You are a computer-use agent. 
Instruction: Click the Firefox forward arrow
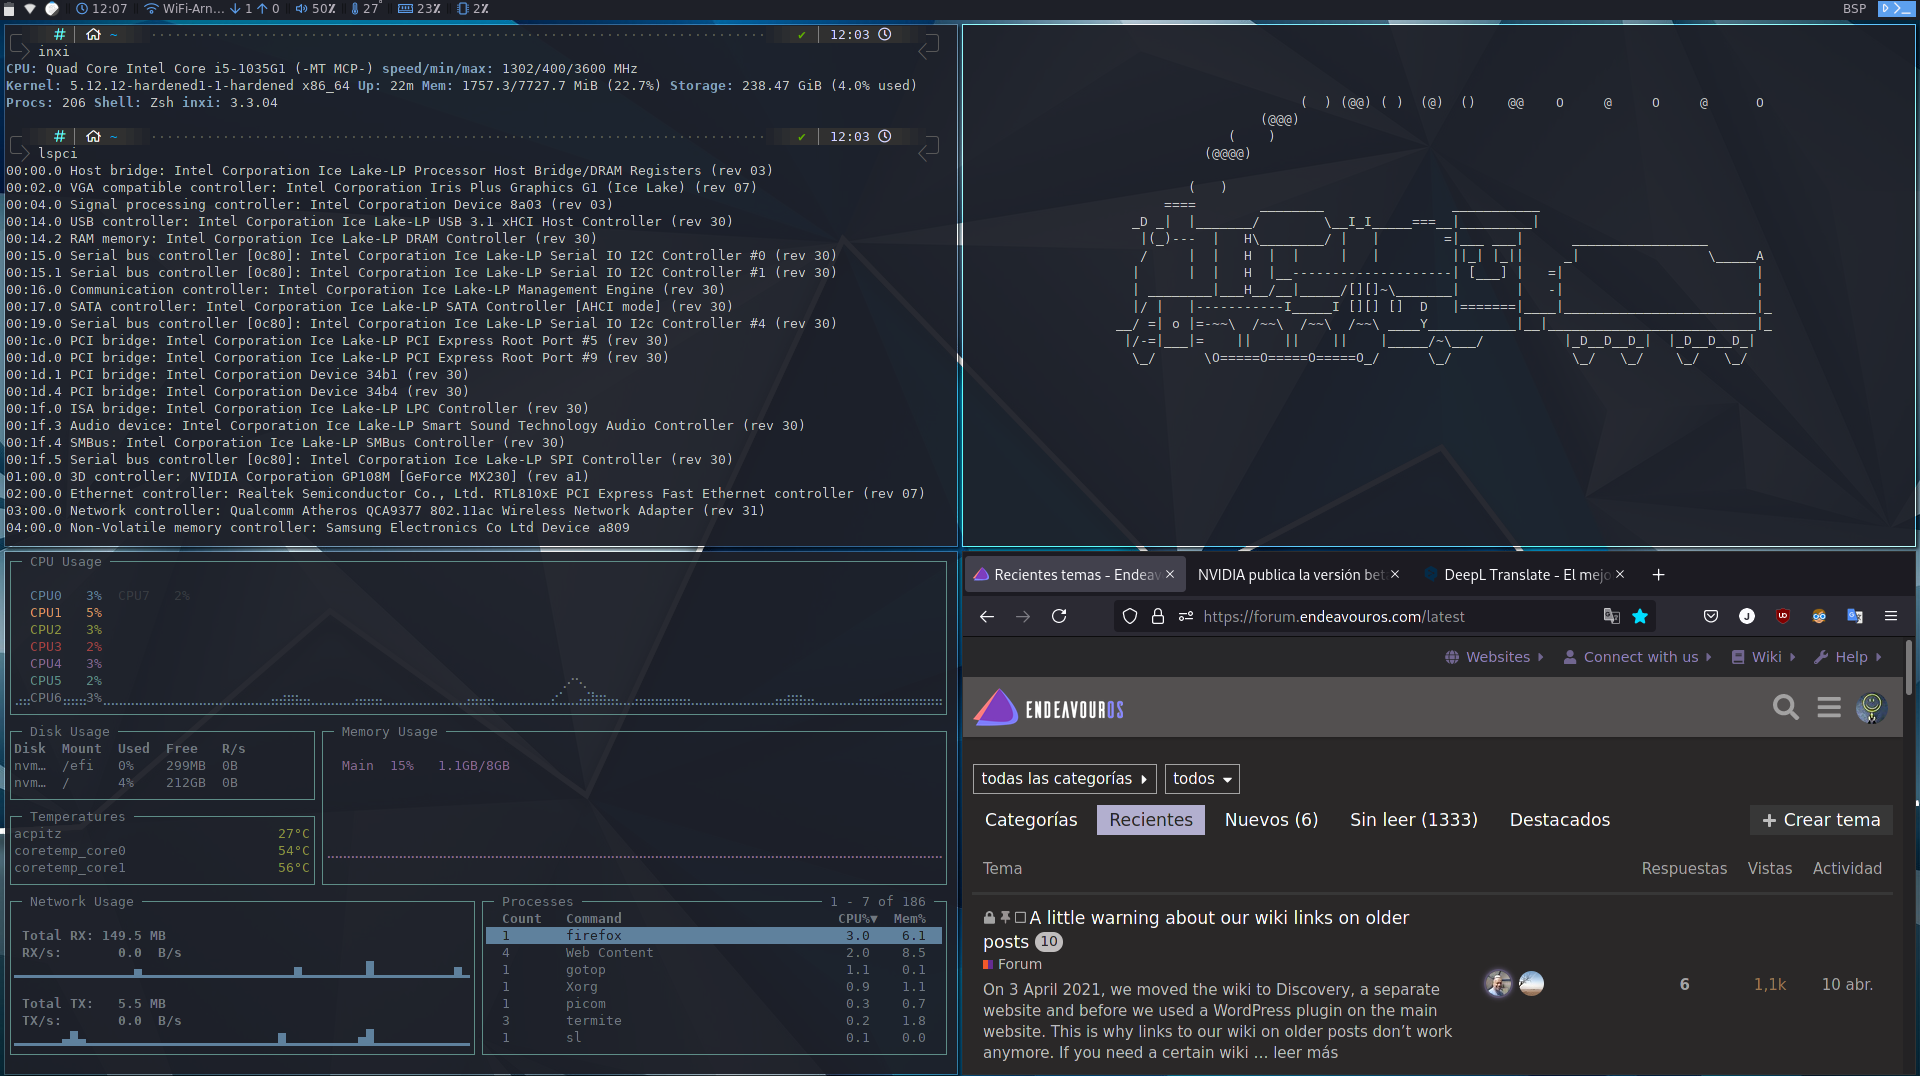pos(1022,616)
